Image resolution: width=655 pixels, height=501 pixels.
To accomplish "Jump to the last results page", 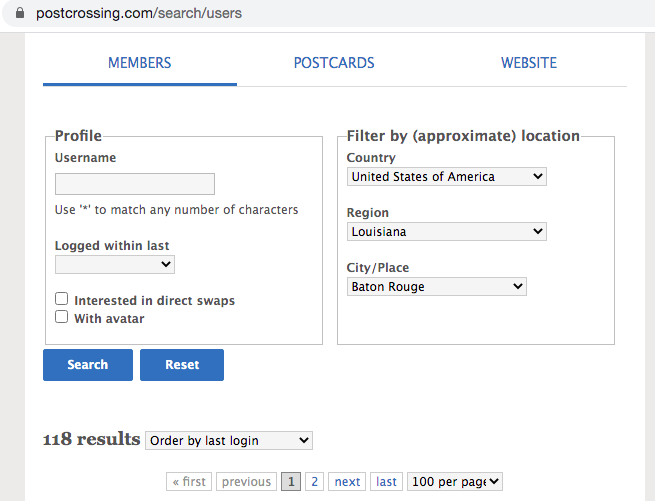I will [x=386, y=481].
